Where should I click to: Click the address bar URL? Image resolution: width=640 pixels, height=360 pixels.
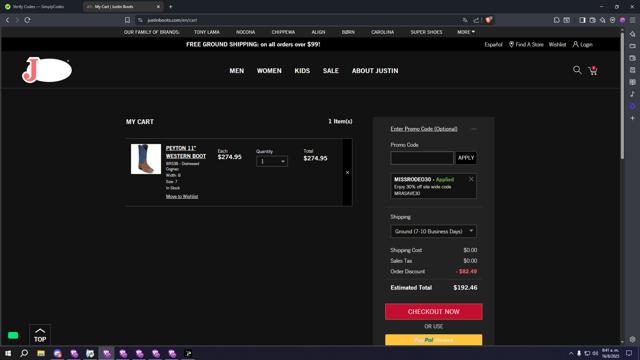pos(172,20)
